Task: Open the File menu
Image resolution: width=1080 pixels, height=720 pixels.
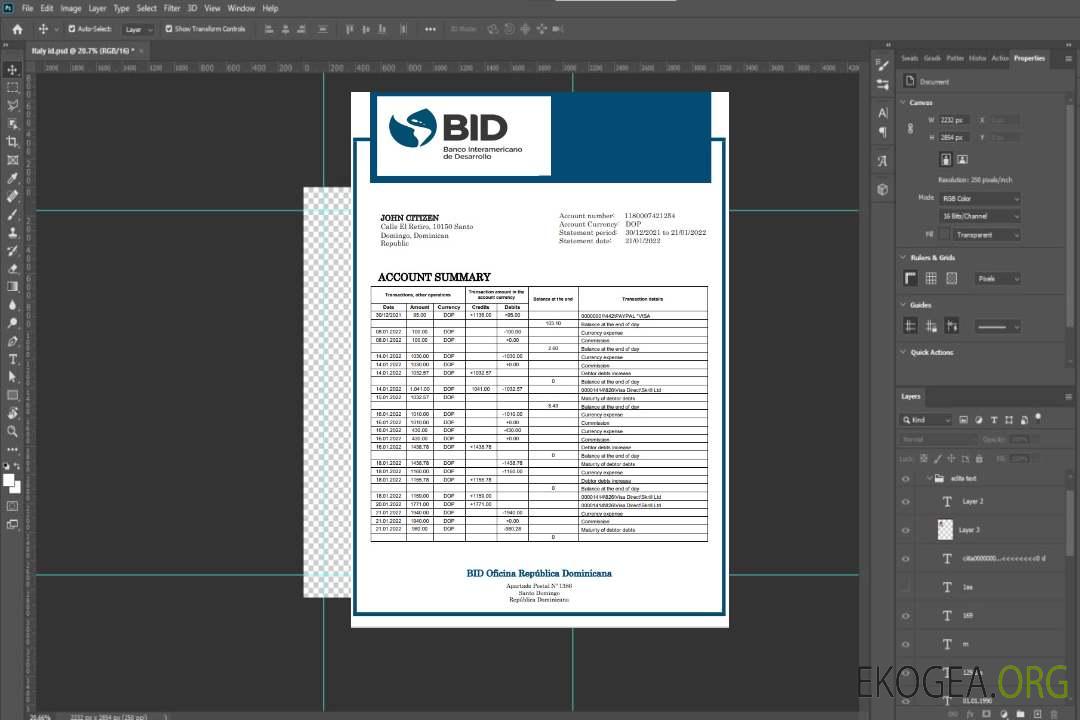Action: [28, 8]
